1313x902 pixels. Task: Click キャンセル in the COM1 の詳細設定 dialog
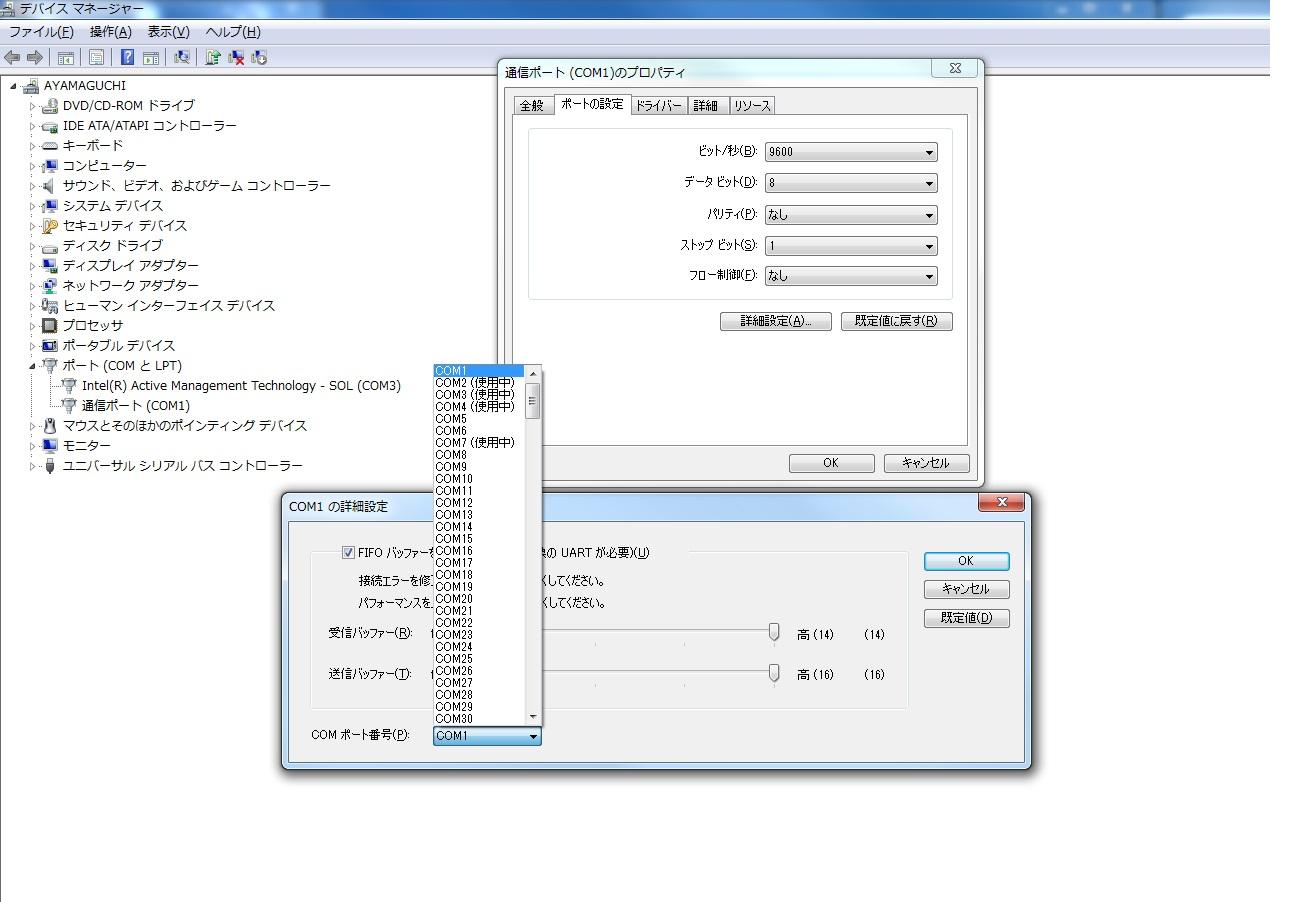point(966,590)
